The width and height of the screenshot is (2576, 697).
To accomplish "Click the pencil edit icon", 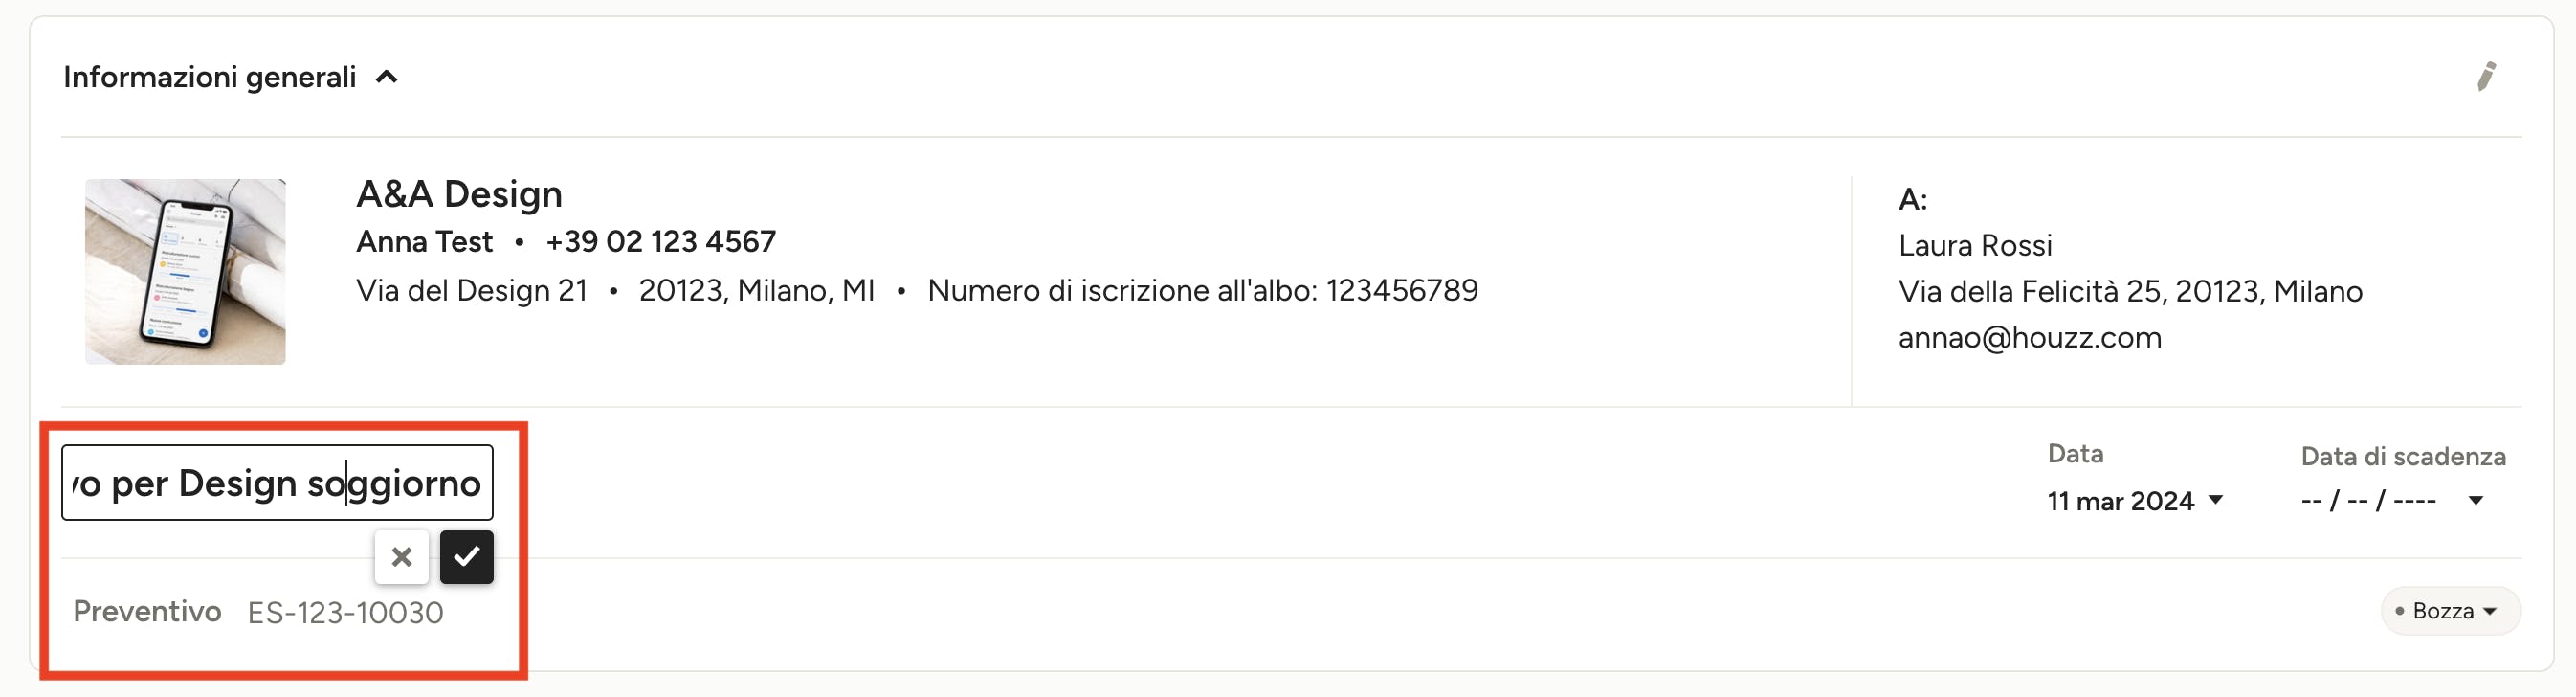I will tap(2486, 76).
